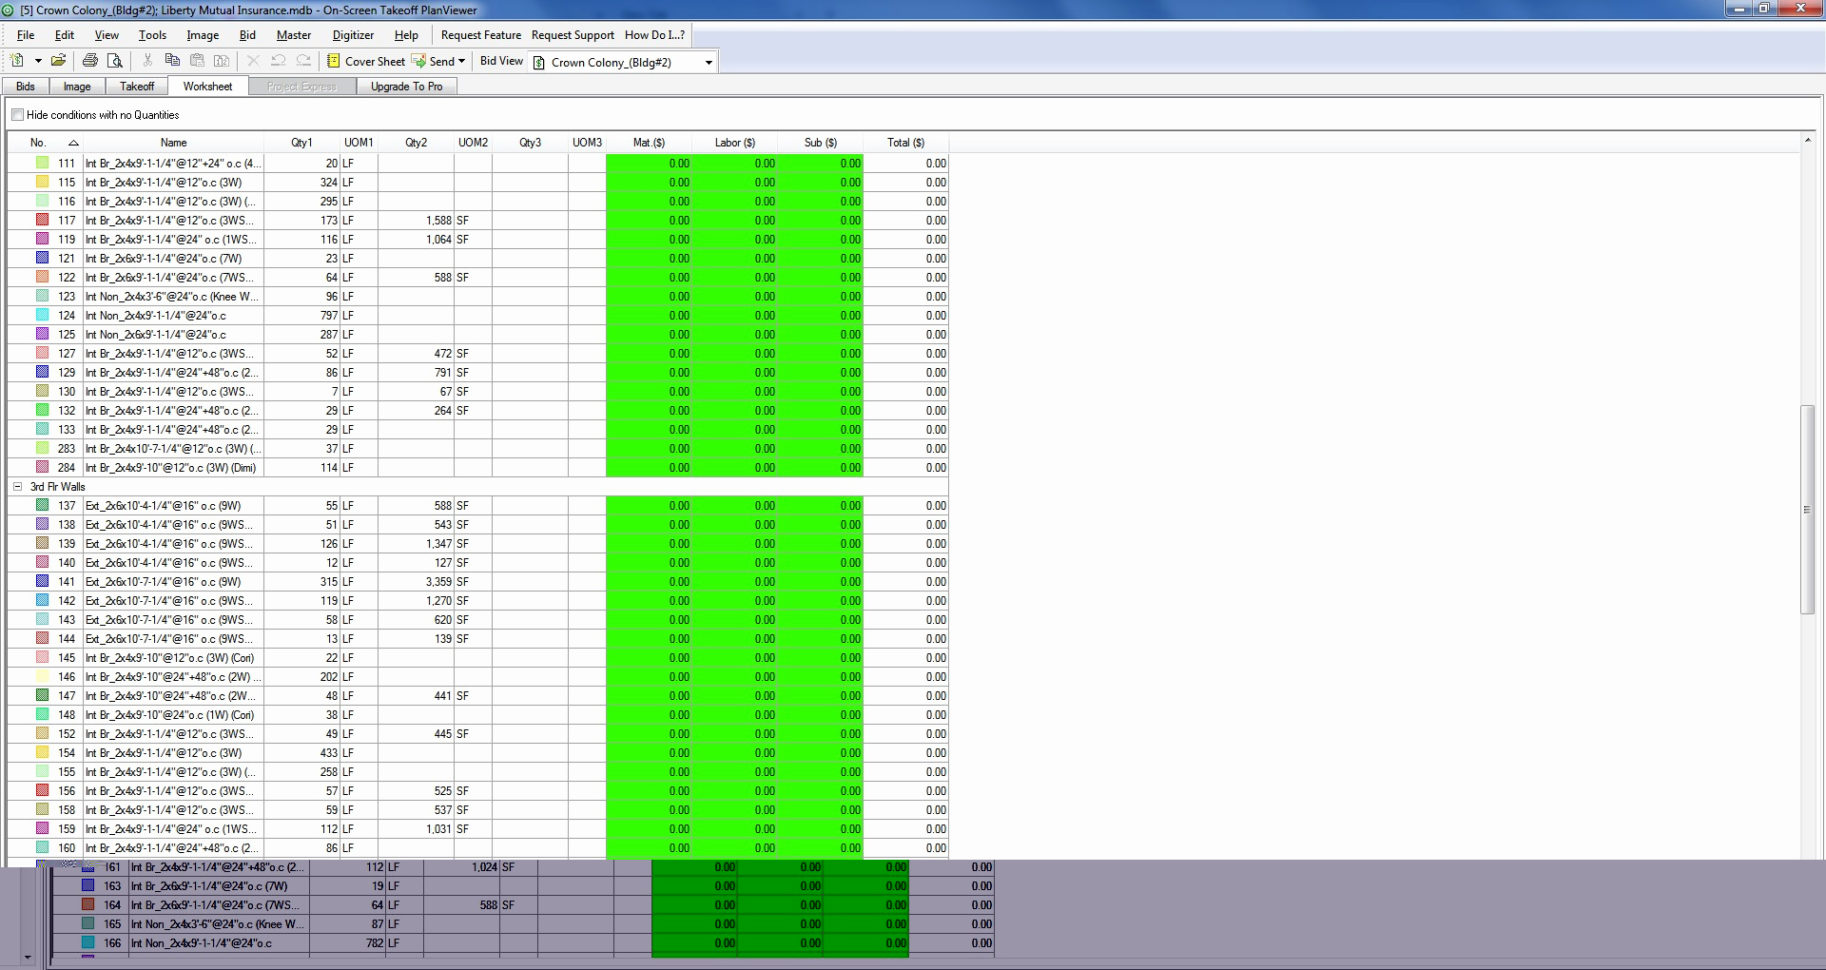Switch to the Takeoff tab
Viewport: 1826px width, 970px height.
click(x=137, y=86)
